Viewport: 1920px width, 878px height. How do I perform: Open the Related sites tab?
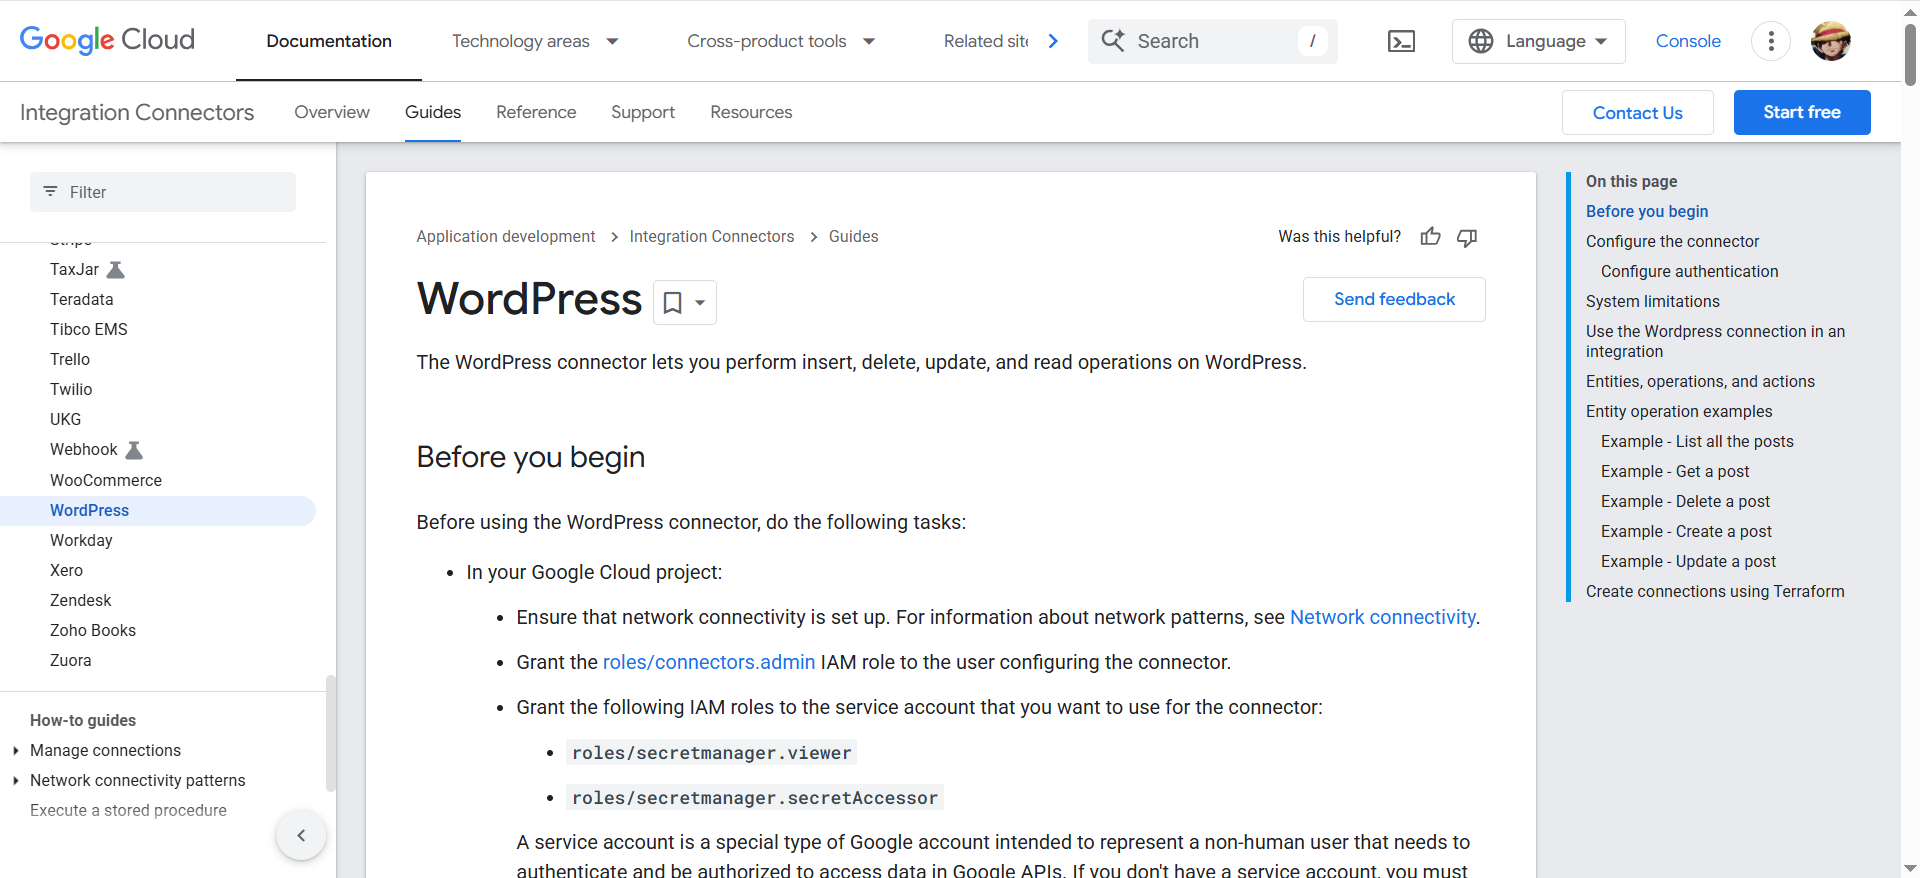click(x=986, y=41)
